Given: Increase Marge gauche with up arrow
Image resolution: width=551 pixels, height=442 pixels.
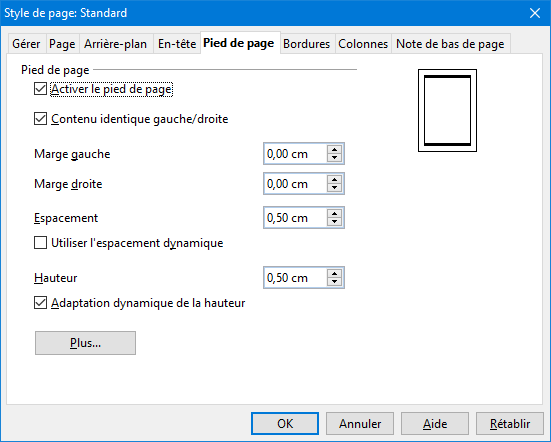Looking at the screenshot, I should point(335,150).
